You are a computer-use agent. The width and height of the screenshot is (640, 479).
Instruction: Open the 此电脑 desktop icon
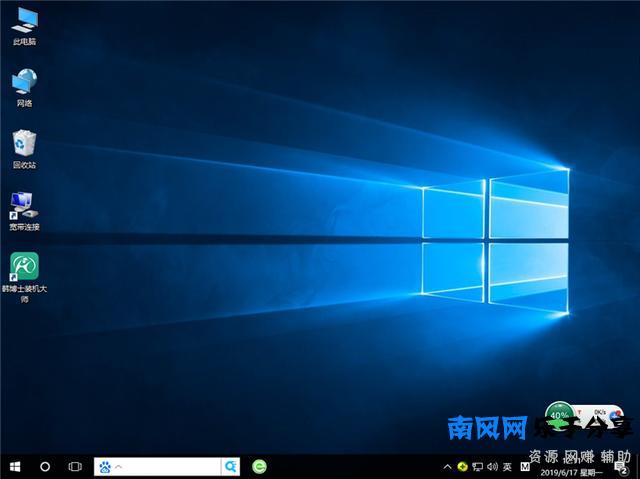pos(24,27)
